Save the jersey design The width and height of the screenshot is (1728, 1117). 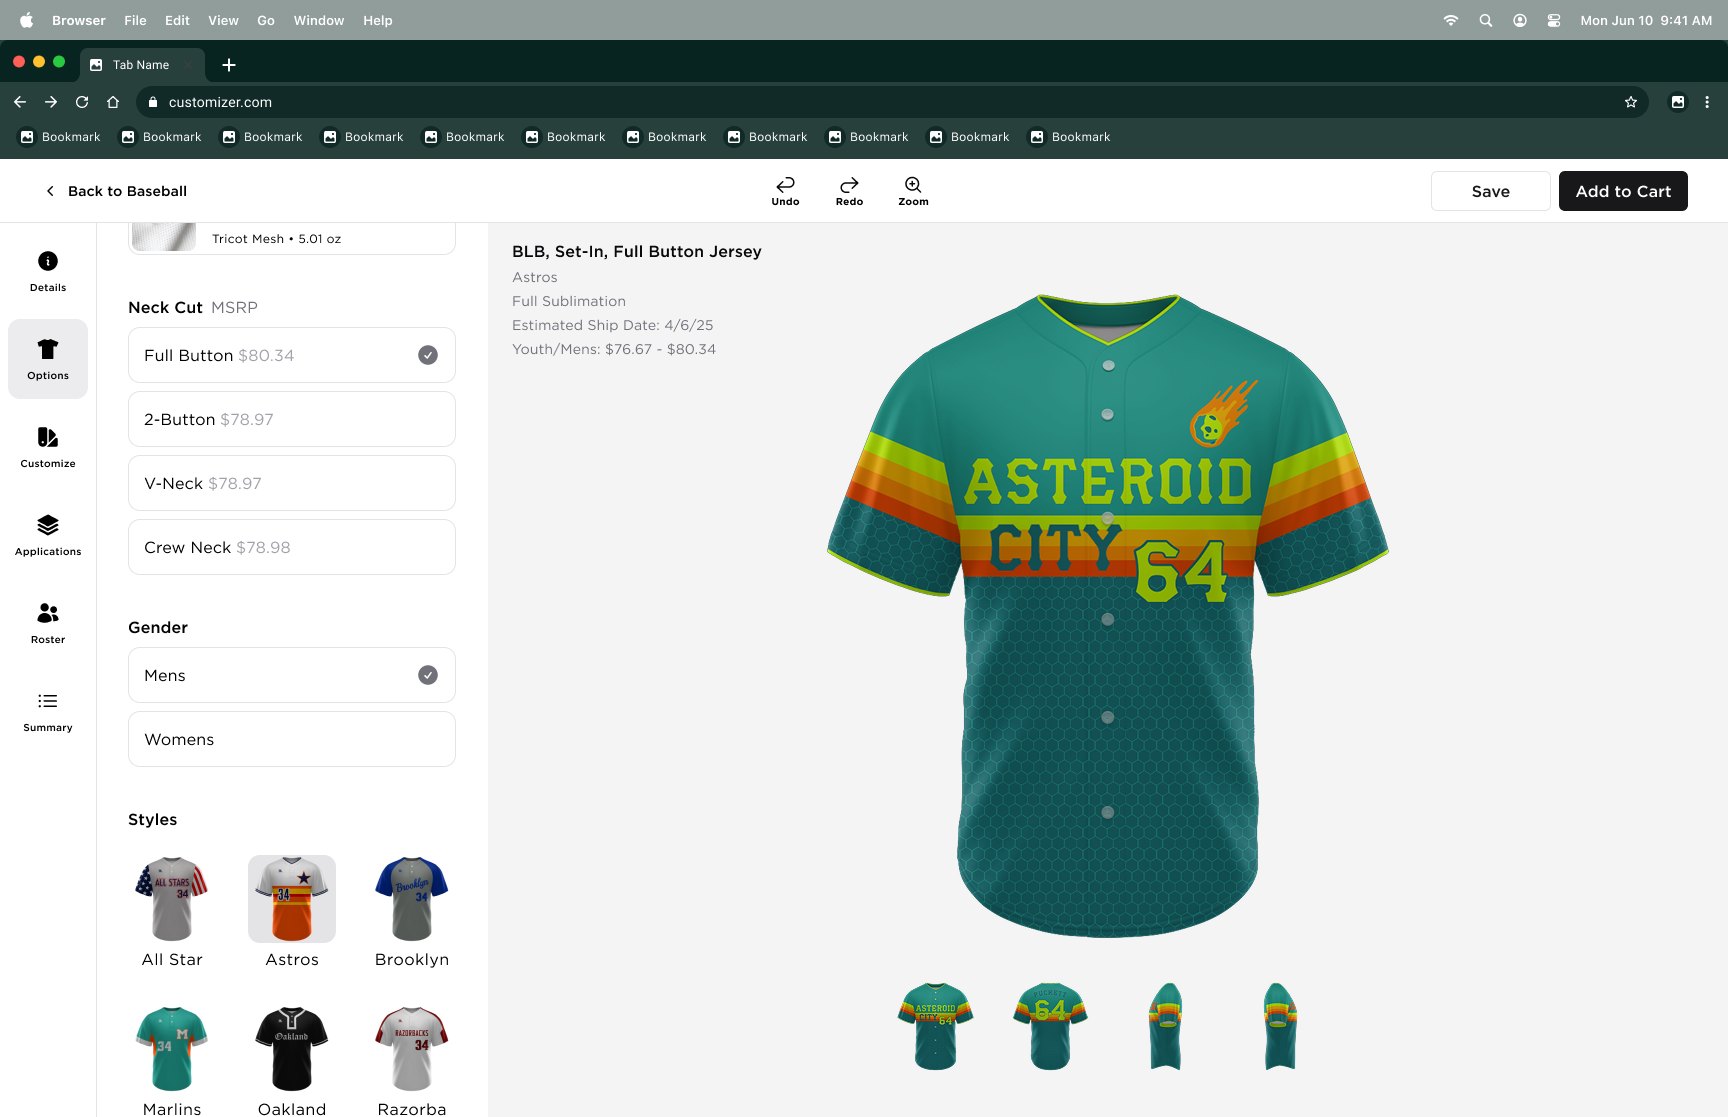click(1490, 191)
